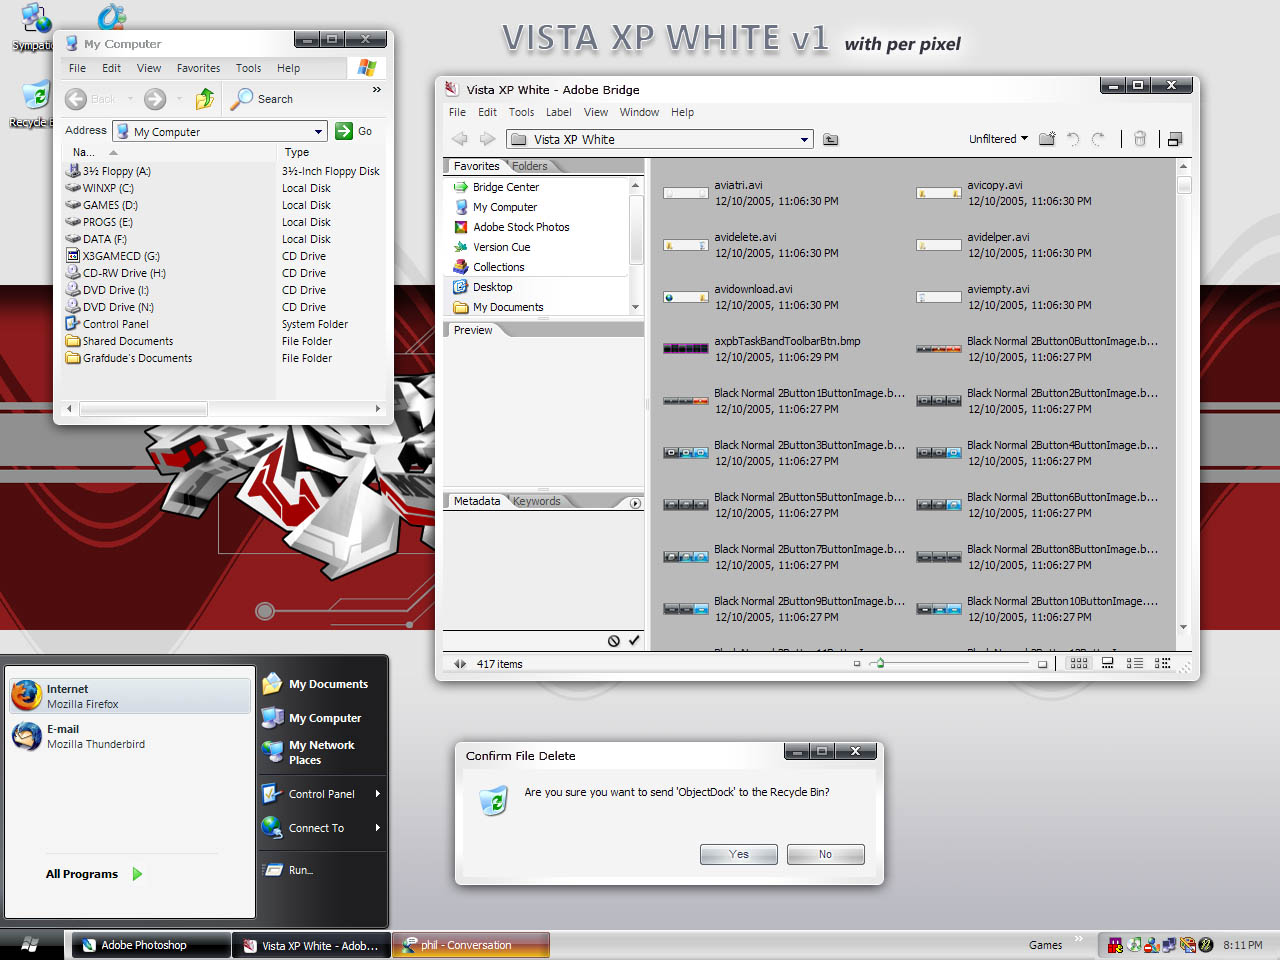Viewport: 1280px width, 960px height.
Task: Switch Bridge to compact mode
Action: (1175, 139)
